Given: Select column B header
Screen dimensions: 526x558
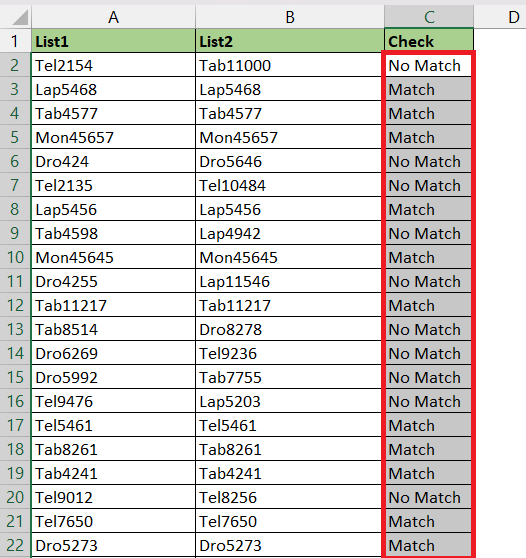Looking at the screenshot, I should [x=290, y=17].
